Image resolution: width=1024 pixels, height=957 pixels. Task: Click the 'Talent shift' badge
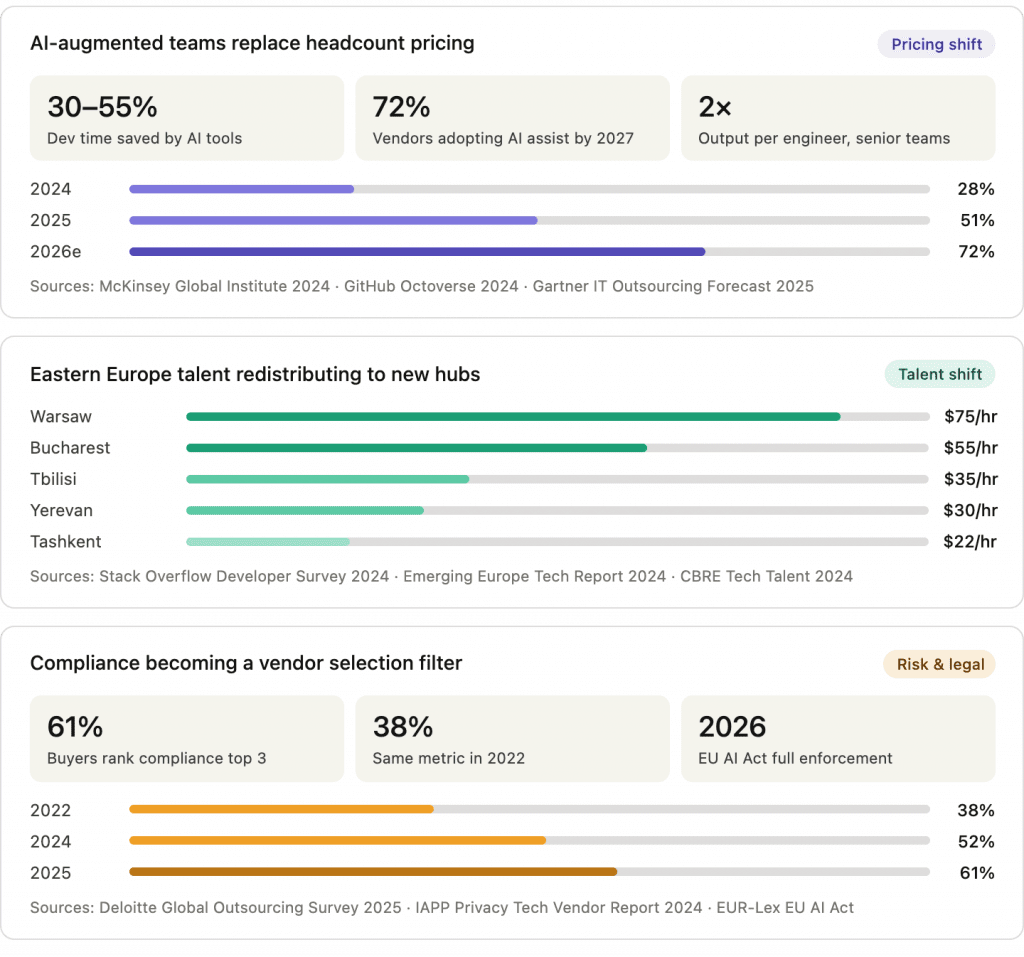(938, 373)
